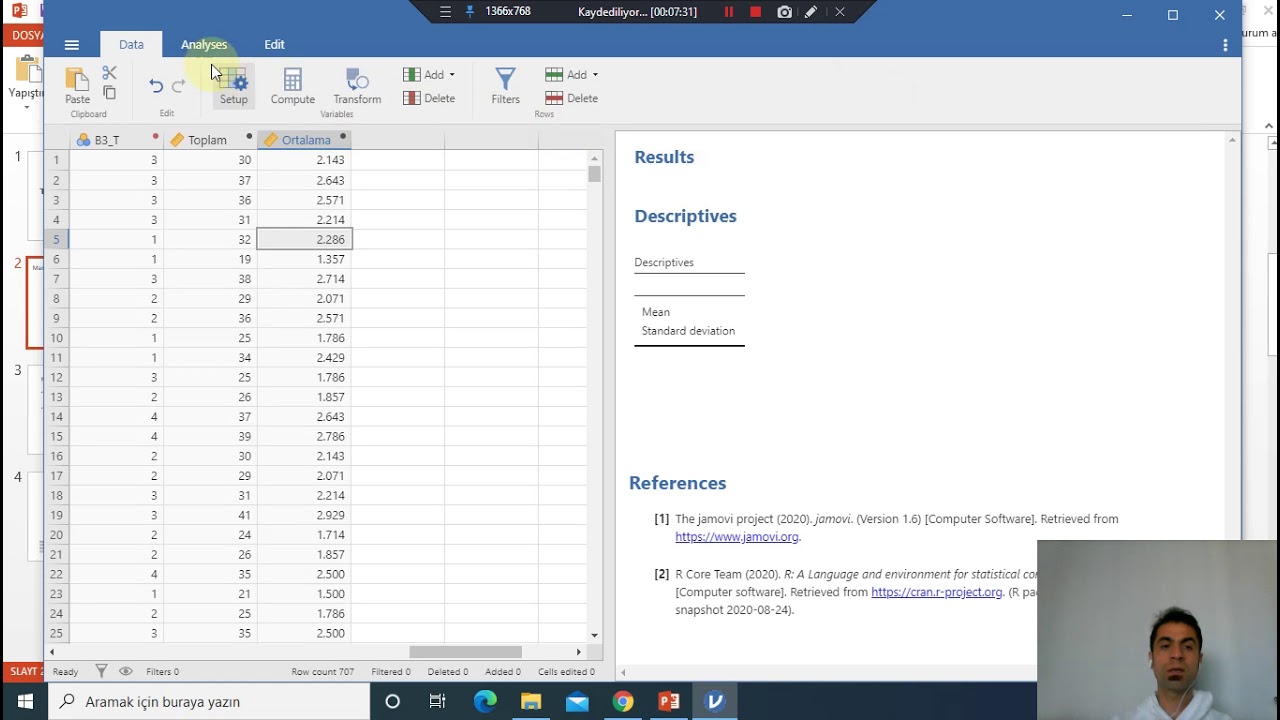Open Google Chrome from taskbar
Image resolution: width=1280 pixels, height=720 pixels.
pyautogui.click(x=623, y=701)
